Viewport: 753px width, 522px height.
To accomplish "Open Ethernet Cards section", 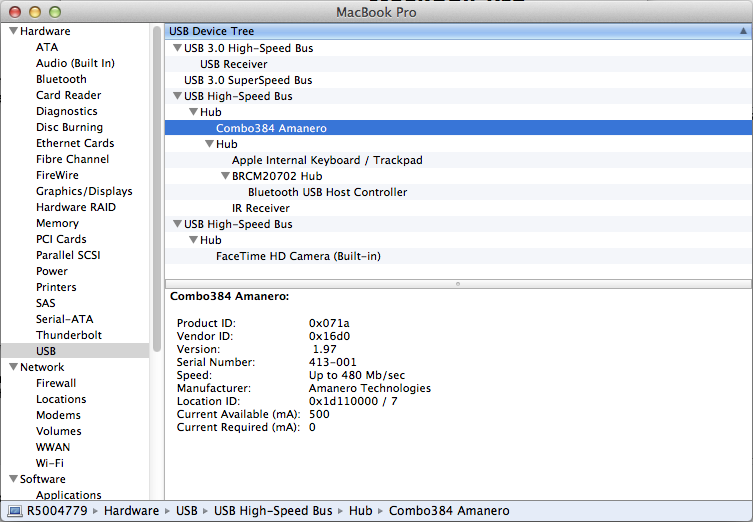I will pyautogui.click(x=75, y=143).
